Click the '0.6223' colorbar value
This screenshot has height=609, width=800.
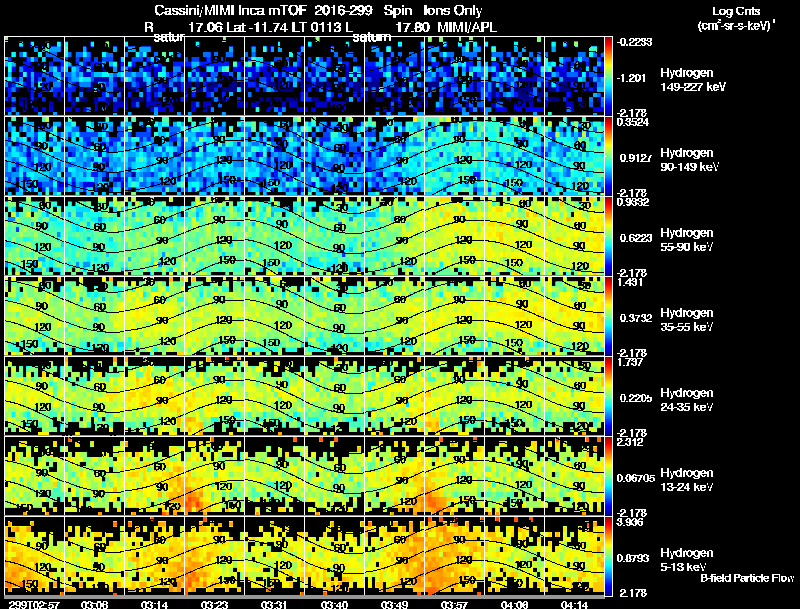click(636, 238)
